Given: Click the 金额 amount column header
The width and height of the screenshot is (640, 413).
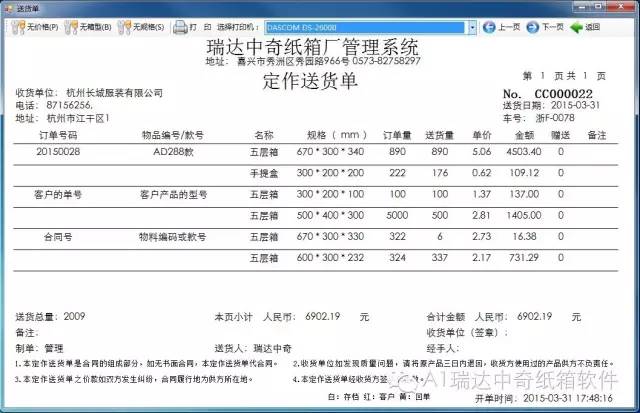Looking at the screenshot, I should click(523, 134).
